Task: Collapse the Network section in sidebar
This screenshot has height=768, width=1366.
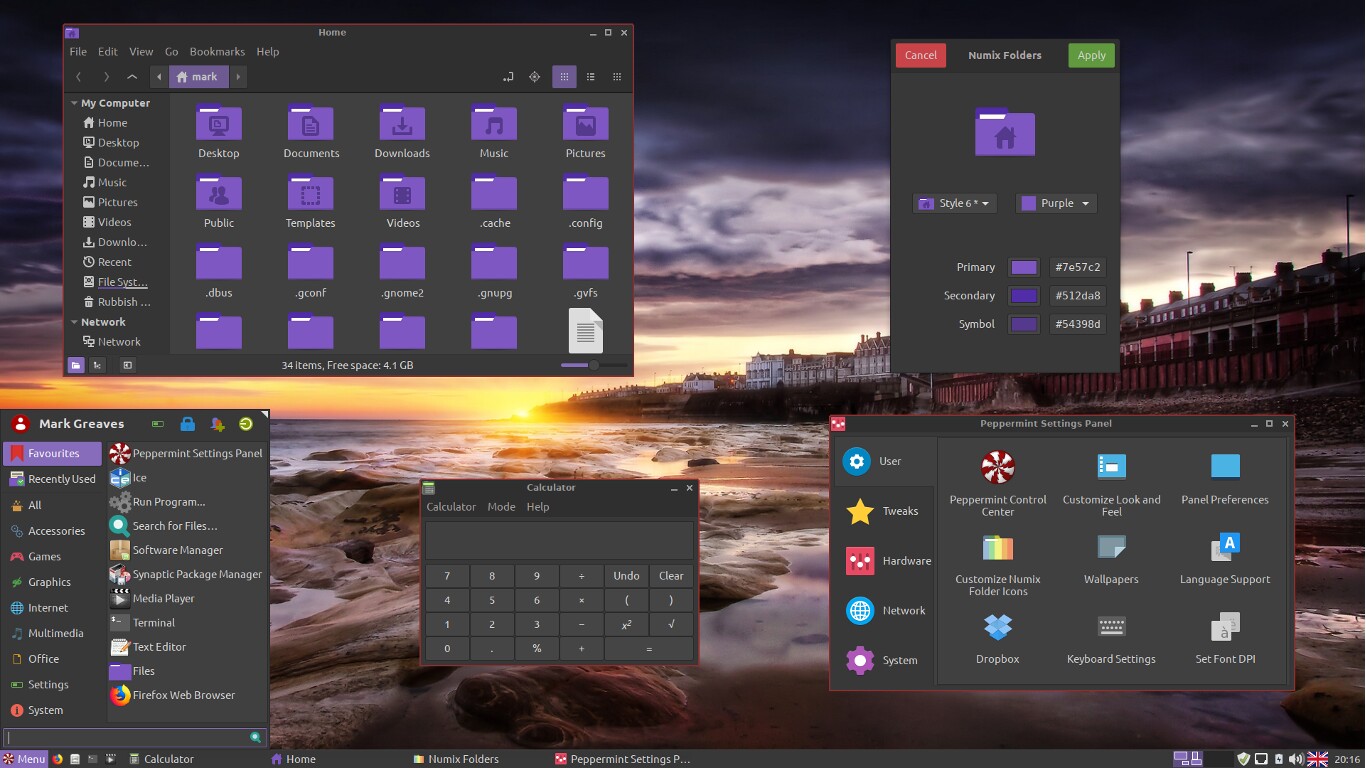Action: pyautogui.click(x=74, y=322)
